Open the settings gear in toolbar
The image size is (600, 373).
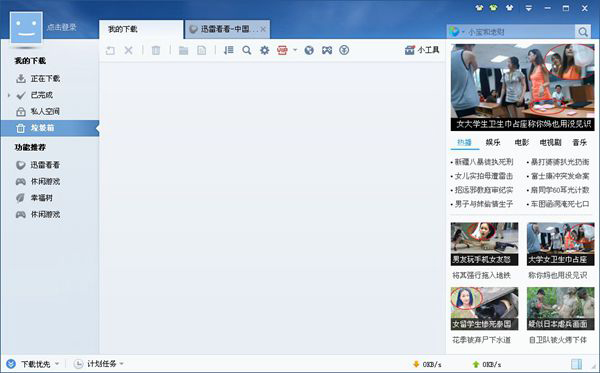pos(264,50)
